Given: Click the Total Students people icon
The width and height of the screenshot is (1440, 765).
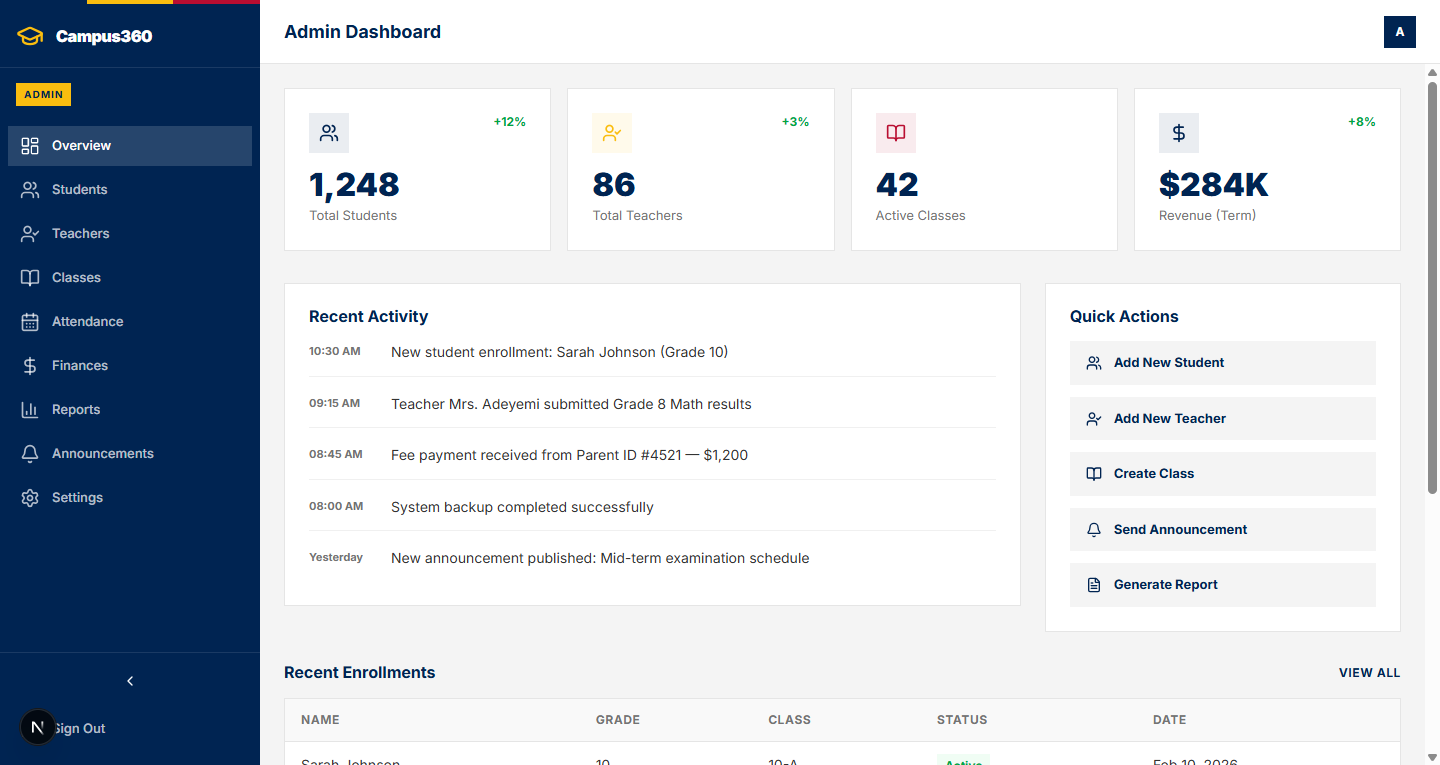Looking at the screenshot, I should (x=329, y=132).
